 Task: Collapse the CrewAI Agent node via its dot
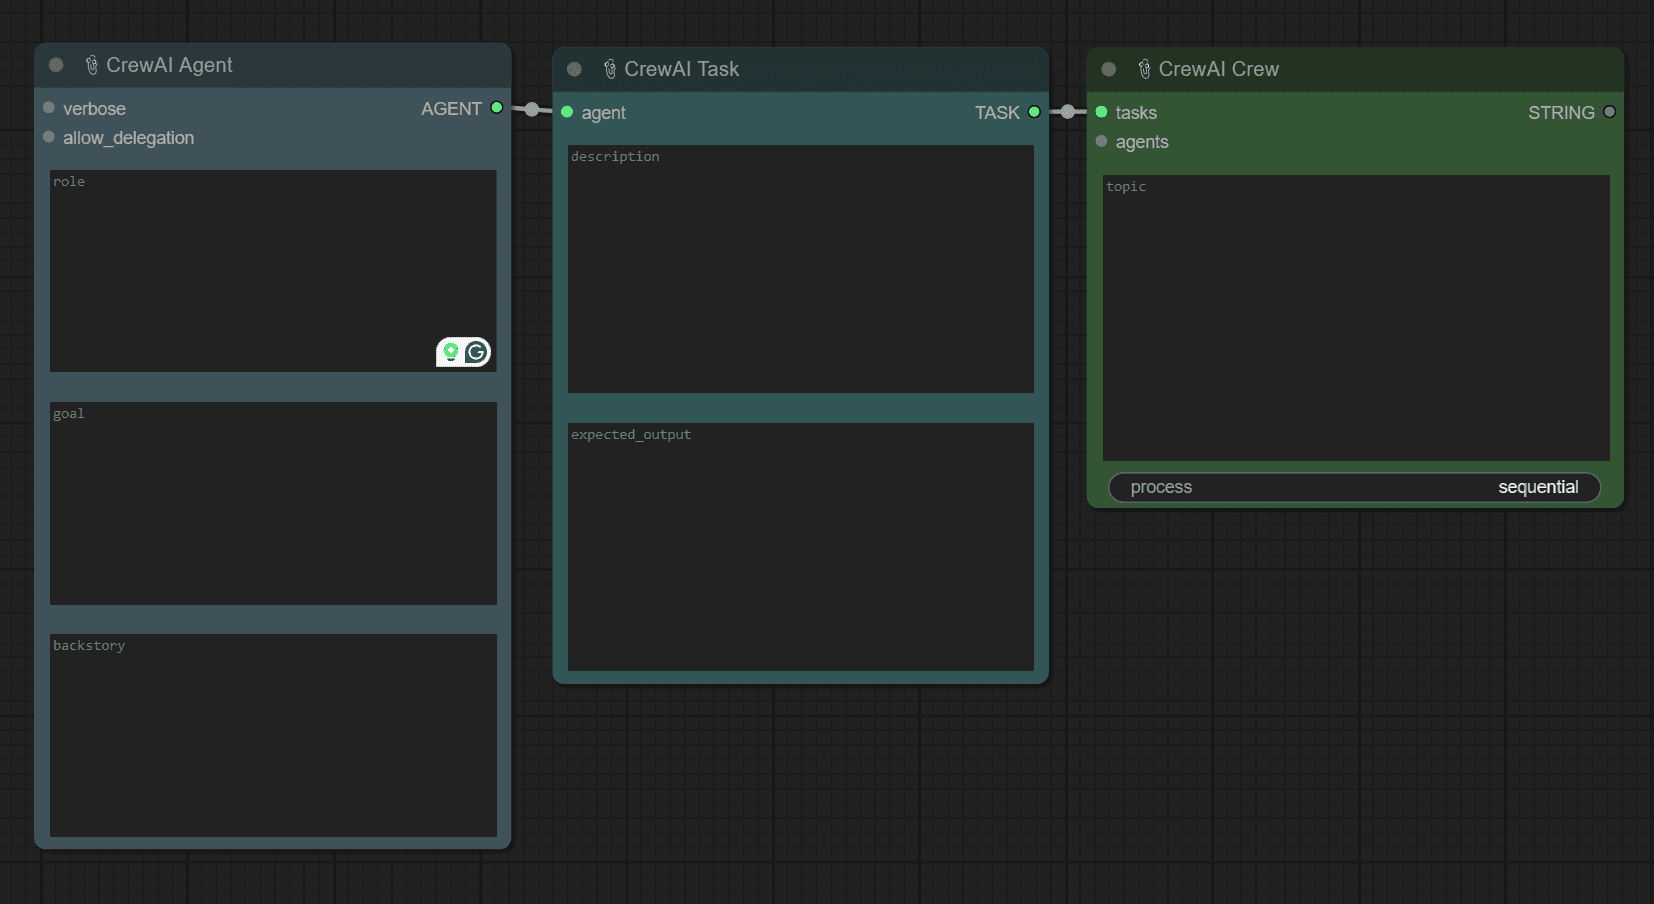click(x=56, y=65)
